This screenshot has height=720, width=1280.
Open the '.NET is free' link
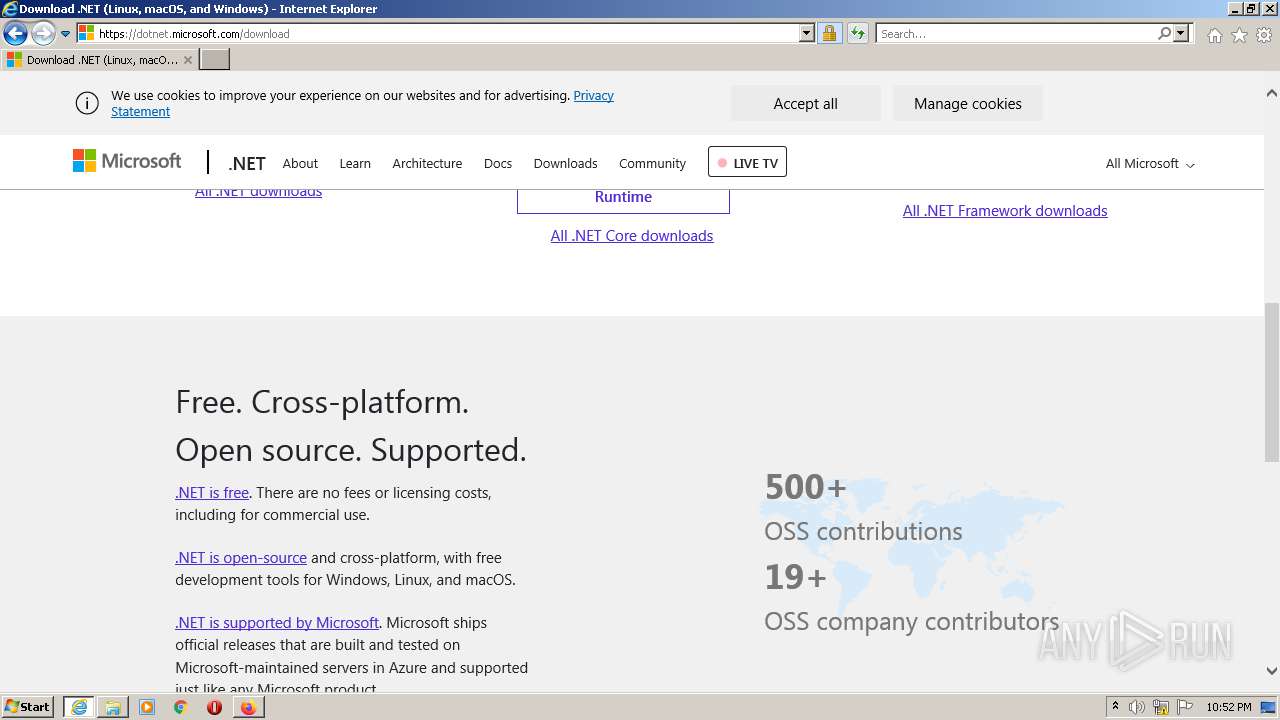coord(212,493)
